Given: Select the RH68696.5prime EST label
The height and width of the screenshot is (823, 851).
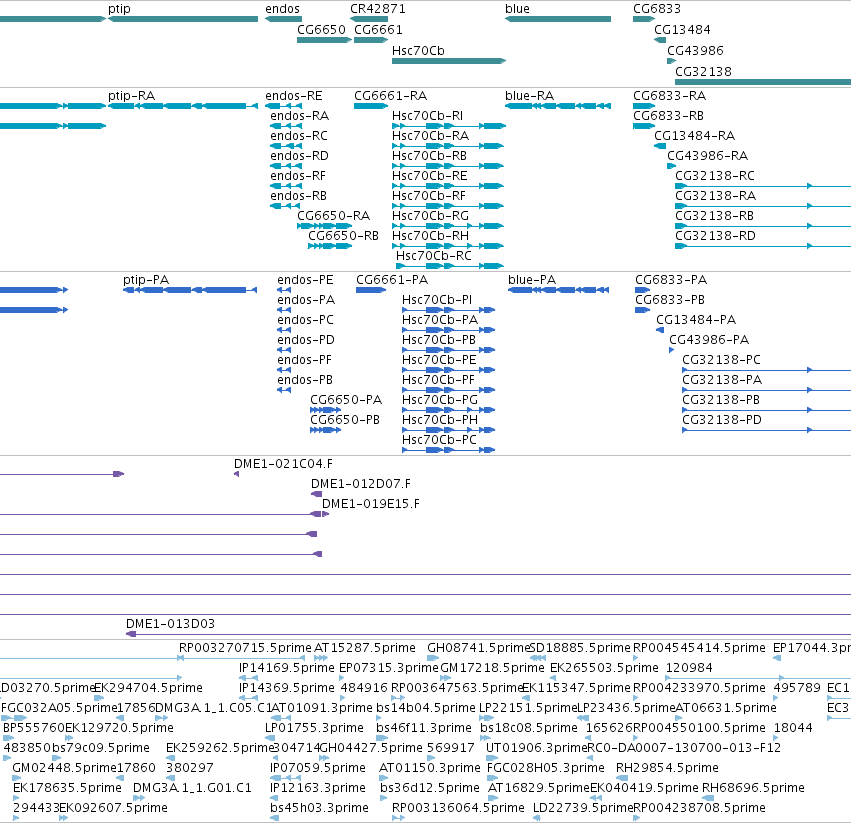Looking at the screenshot, I should click(x=753, y=788).
